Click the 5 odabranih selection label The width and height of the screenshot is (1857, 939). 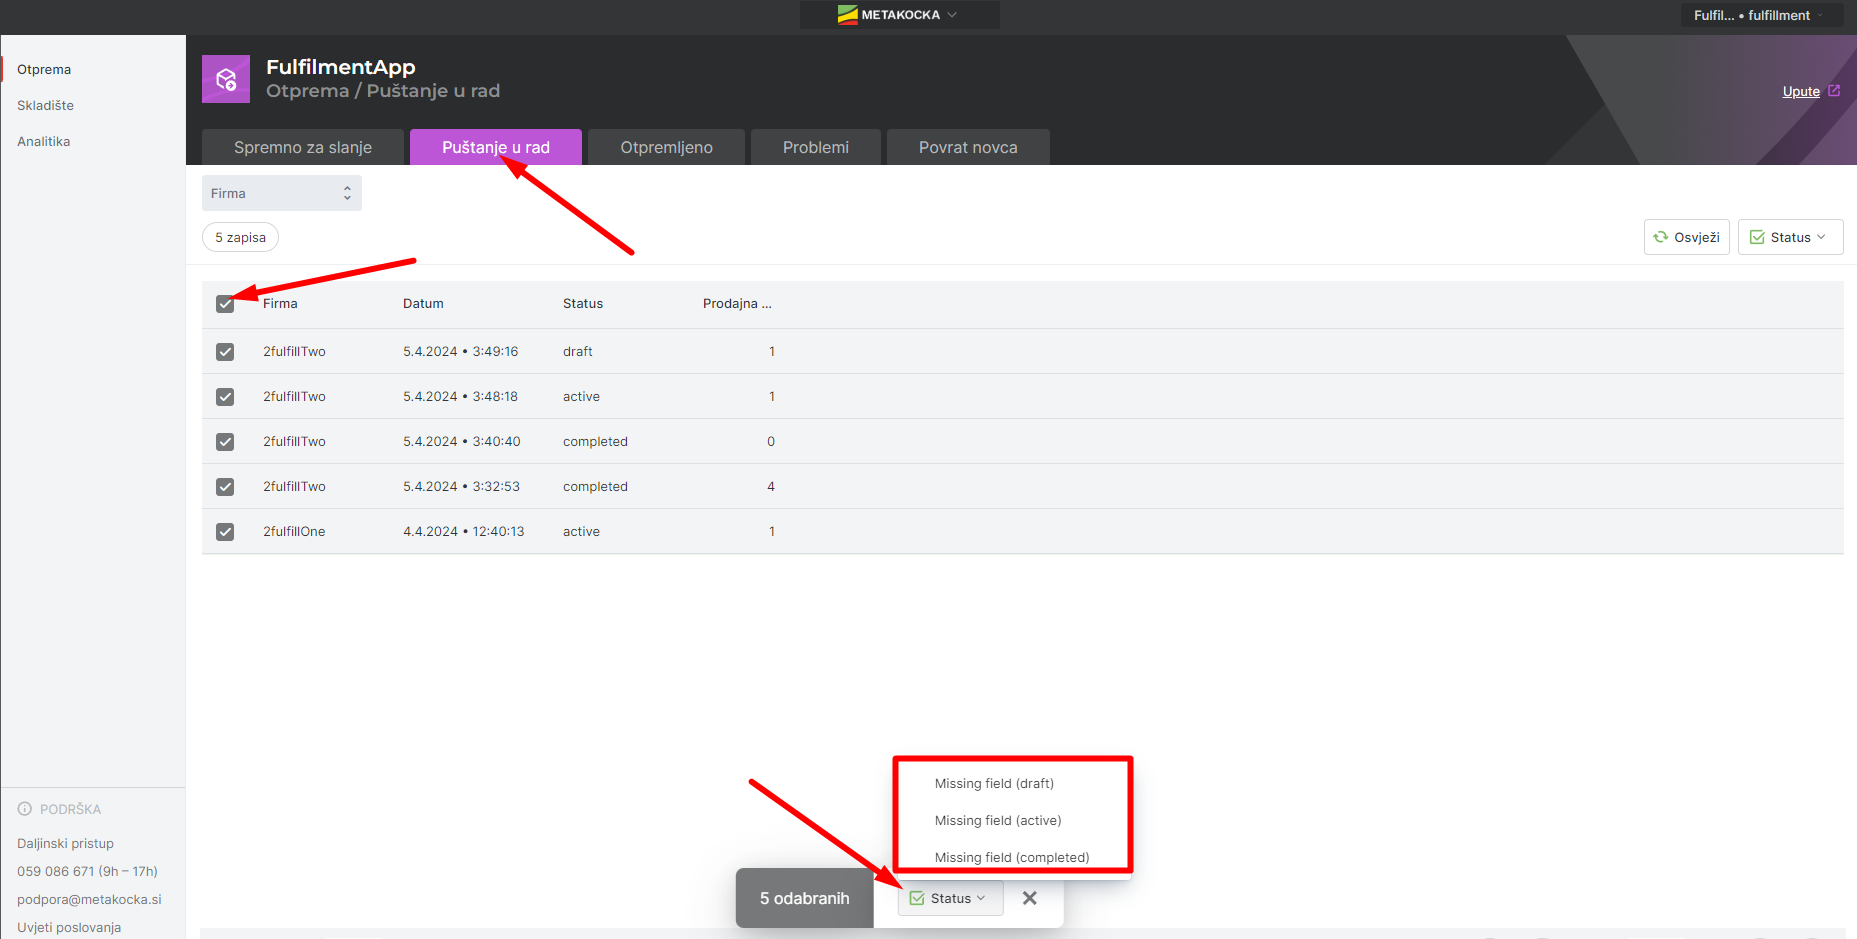[805, 898]
